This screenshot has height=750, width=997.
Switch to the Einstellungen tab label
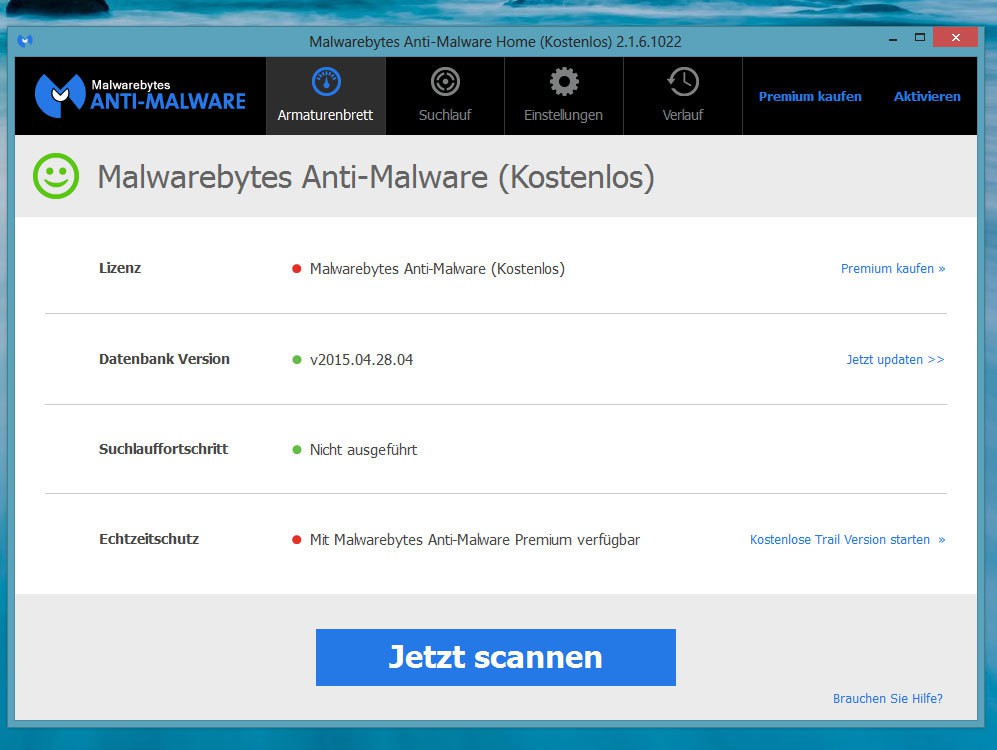pyautogui.click(x=563, y=115)
